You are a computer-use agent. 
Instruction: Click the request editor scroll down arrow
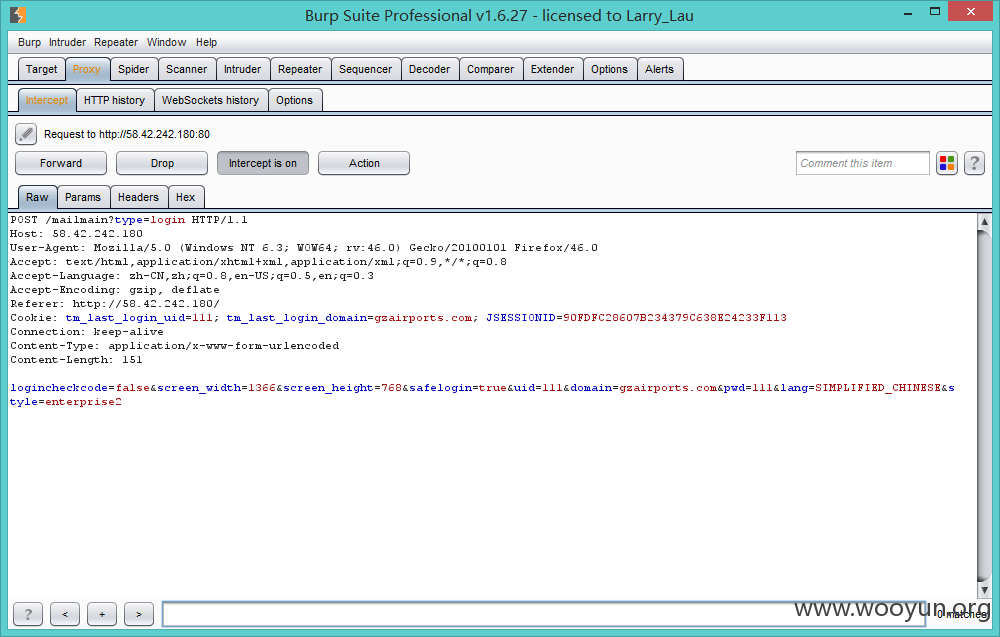tap(984, 590)
